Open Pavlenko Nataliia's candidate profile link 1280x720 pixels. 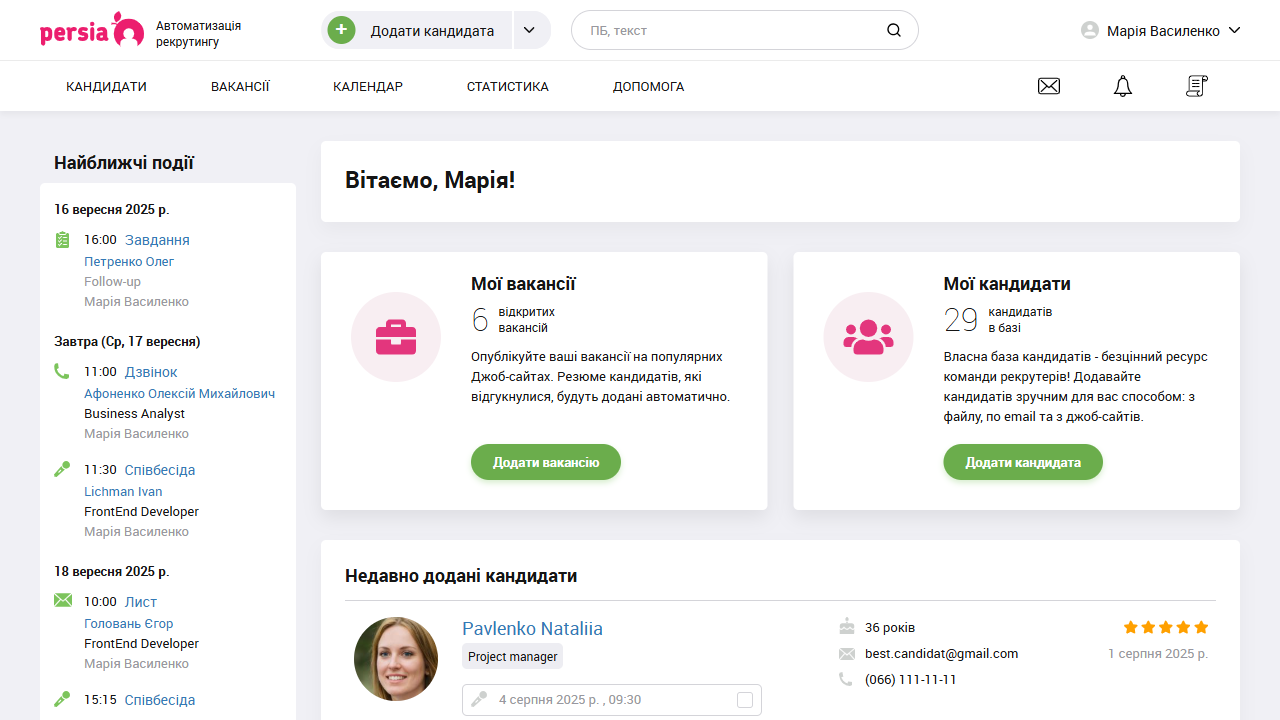[x=532, y=628]
